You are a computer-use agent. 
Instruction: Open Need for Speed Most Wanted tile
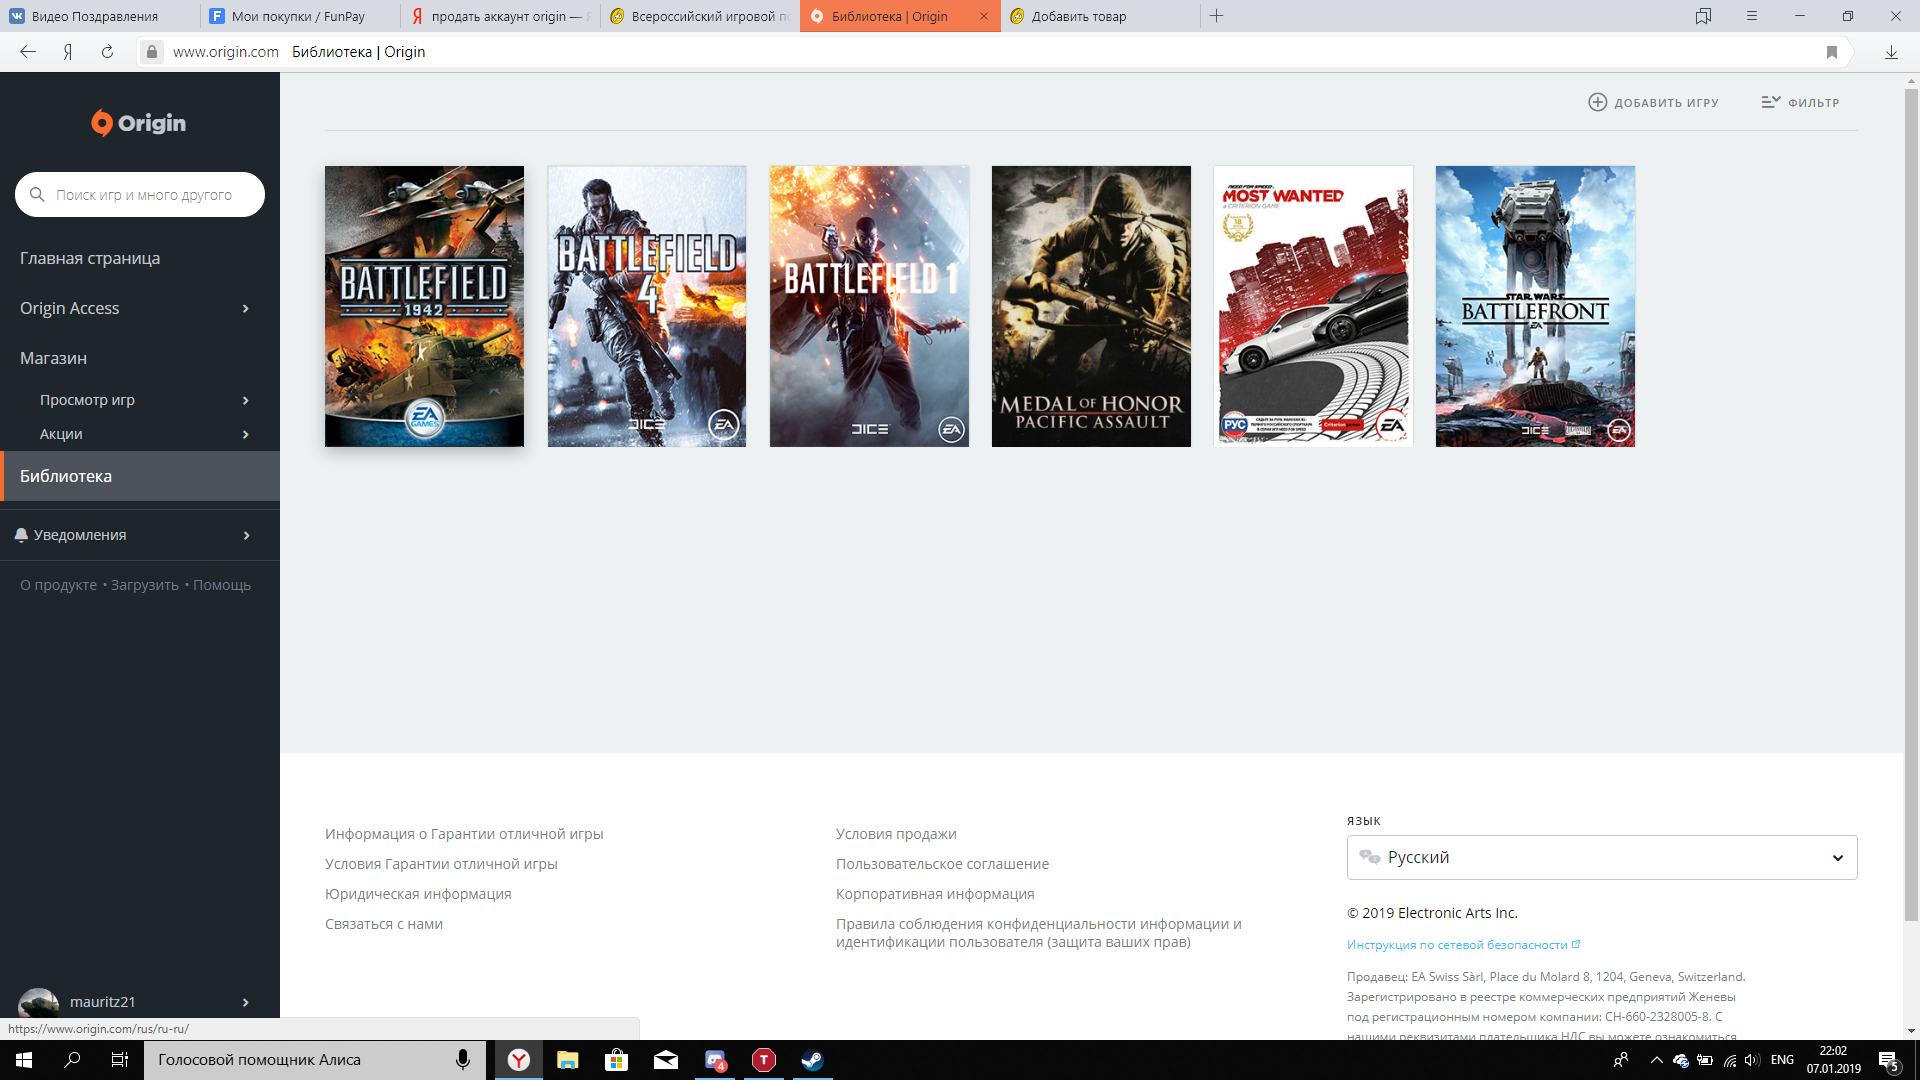[1313, 306]
